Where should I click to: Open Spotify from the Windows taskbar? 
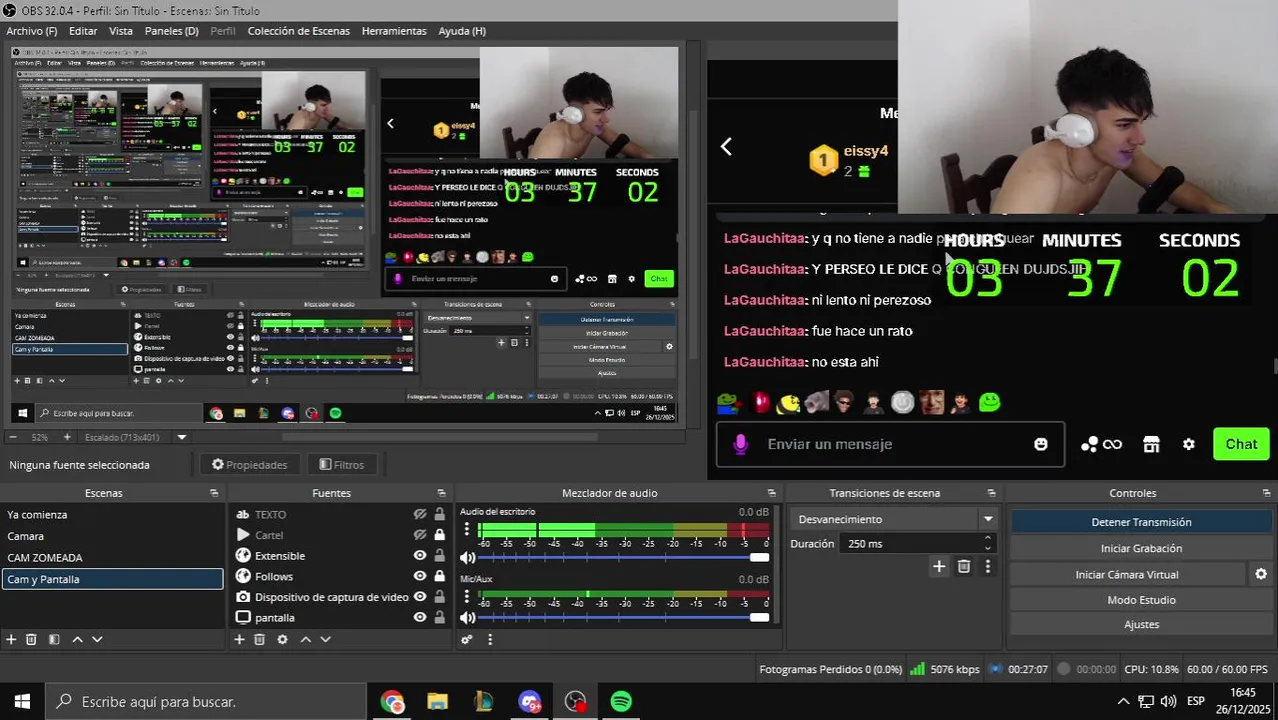click(621, 702)
